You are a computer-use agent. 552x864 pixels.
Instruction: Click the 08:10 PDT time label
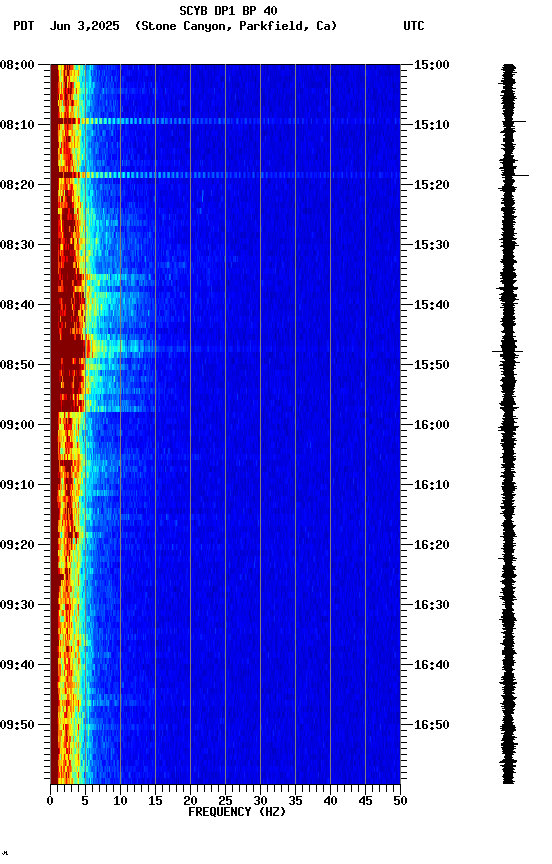[x=17, y=125]
